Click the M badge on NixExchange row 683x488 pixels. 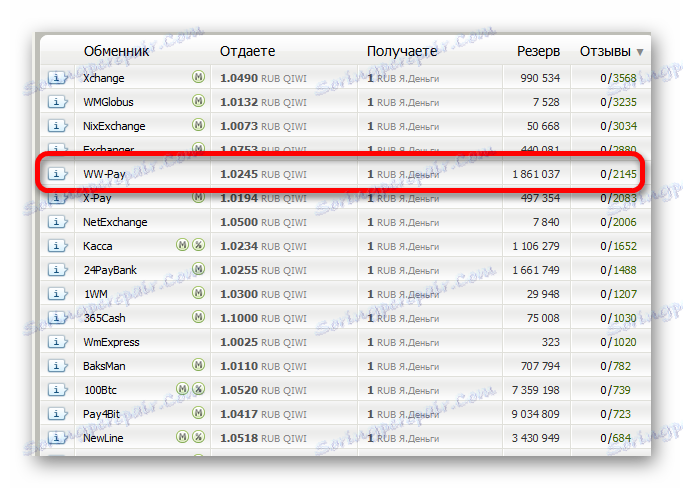[x=198, y=125]
